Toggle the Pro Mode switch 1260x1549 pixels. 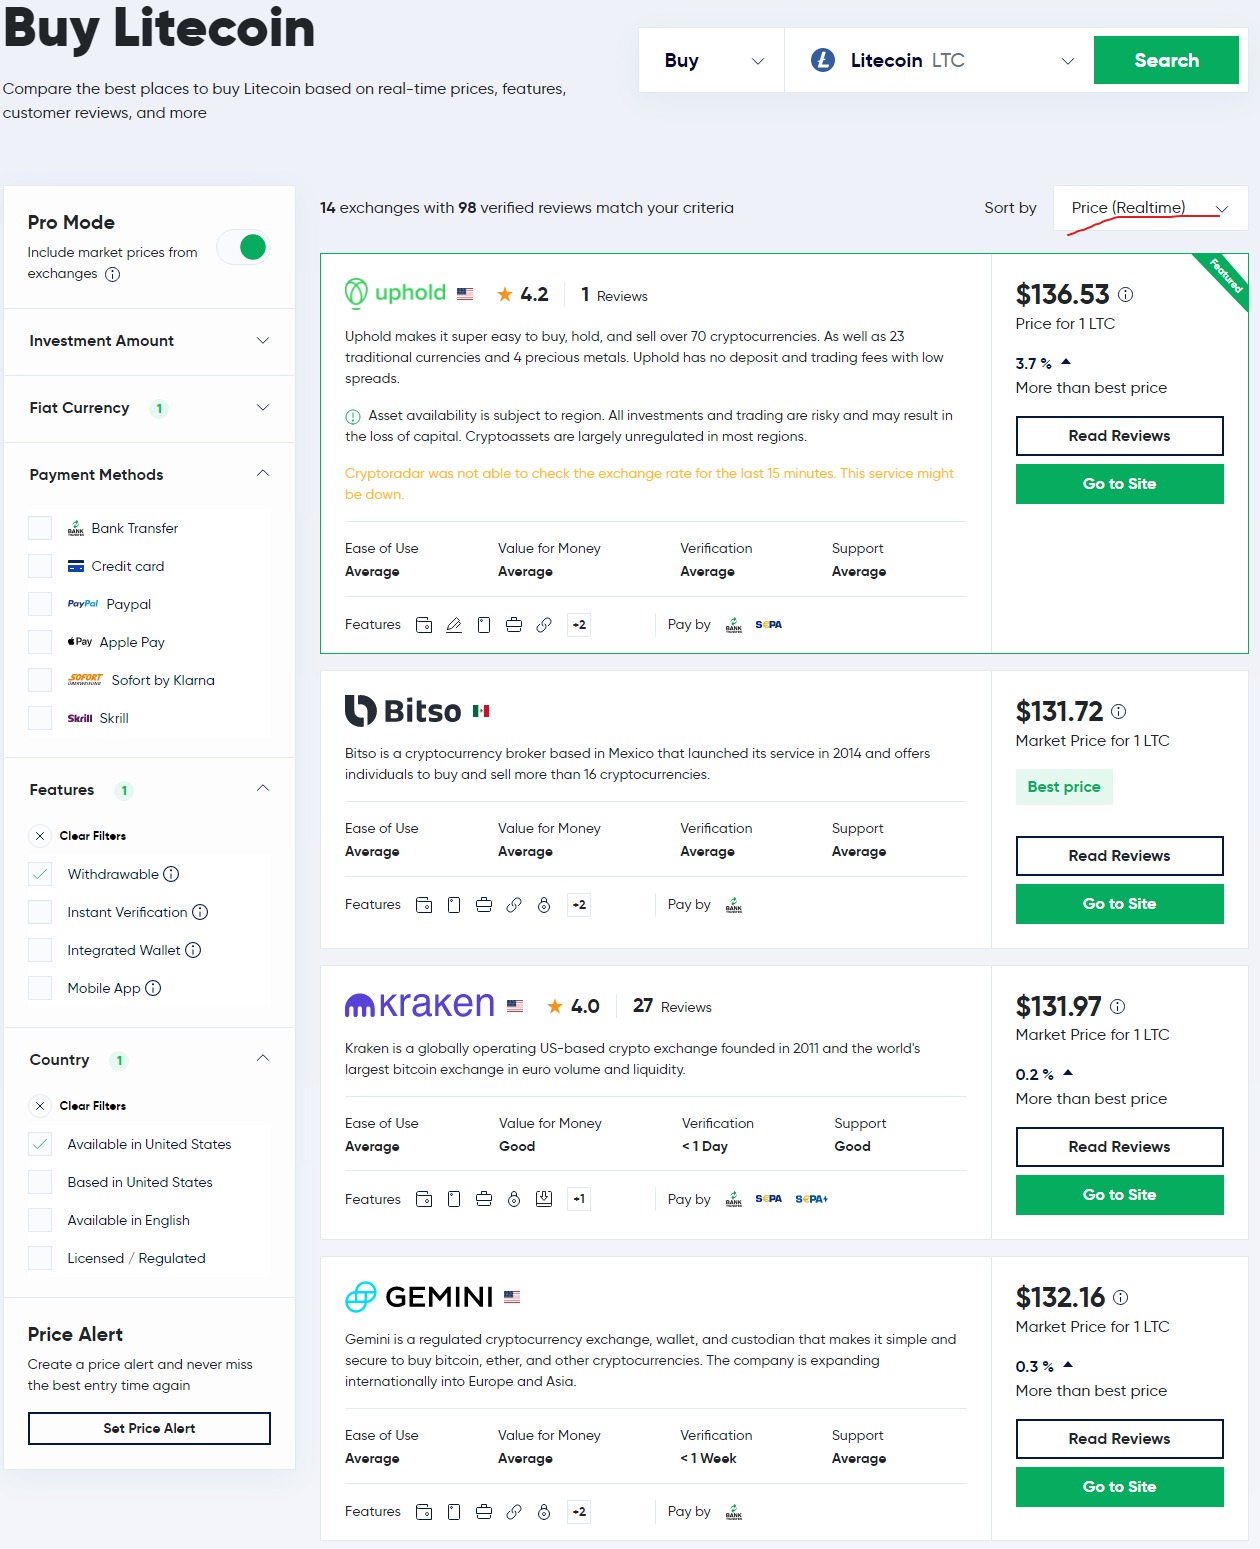click(x=243, y=247)
